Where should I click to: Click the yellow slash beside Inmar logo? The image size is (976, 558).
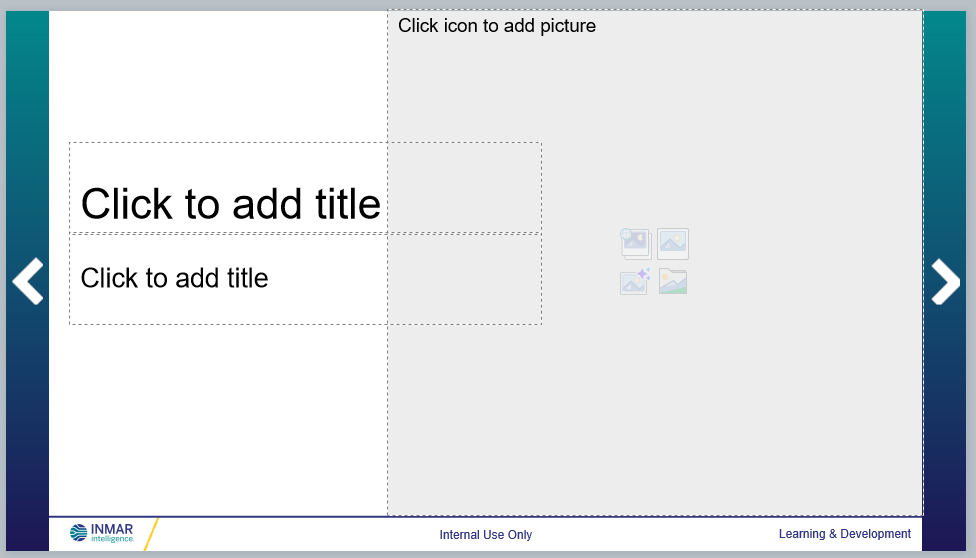(151, 535)
